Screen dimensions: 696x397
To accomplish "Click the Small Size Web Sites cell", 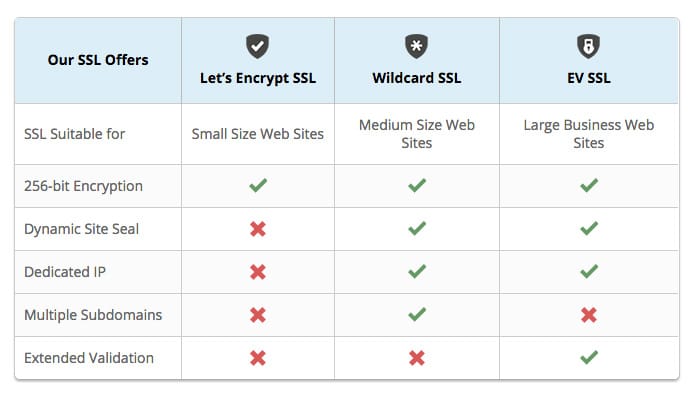I will click(x=258, y=134).
